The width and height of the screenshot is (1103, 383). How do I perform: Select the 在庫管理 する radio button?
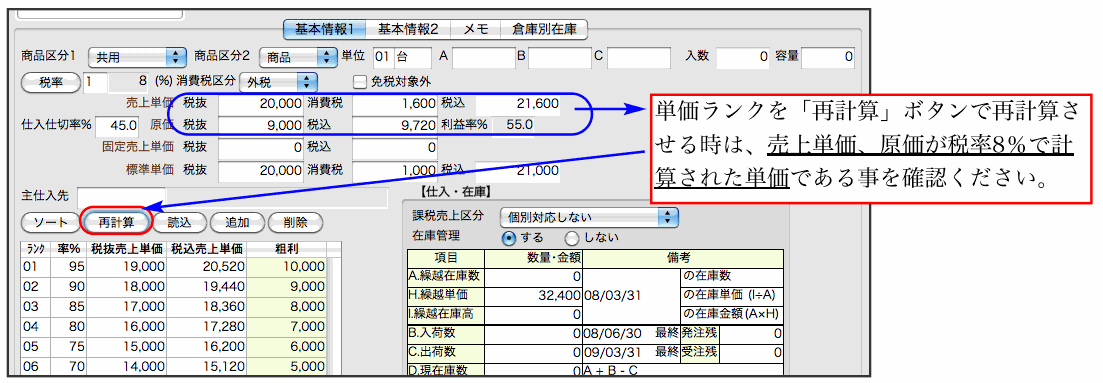point(508,237)
